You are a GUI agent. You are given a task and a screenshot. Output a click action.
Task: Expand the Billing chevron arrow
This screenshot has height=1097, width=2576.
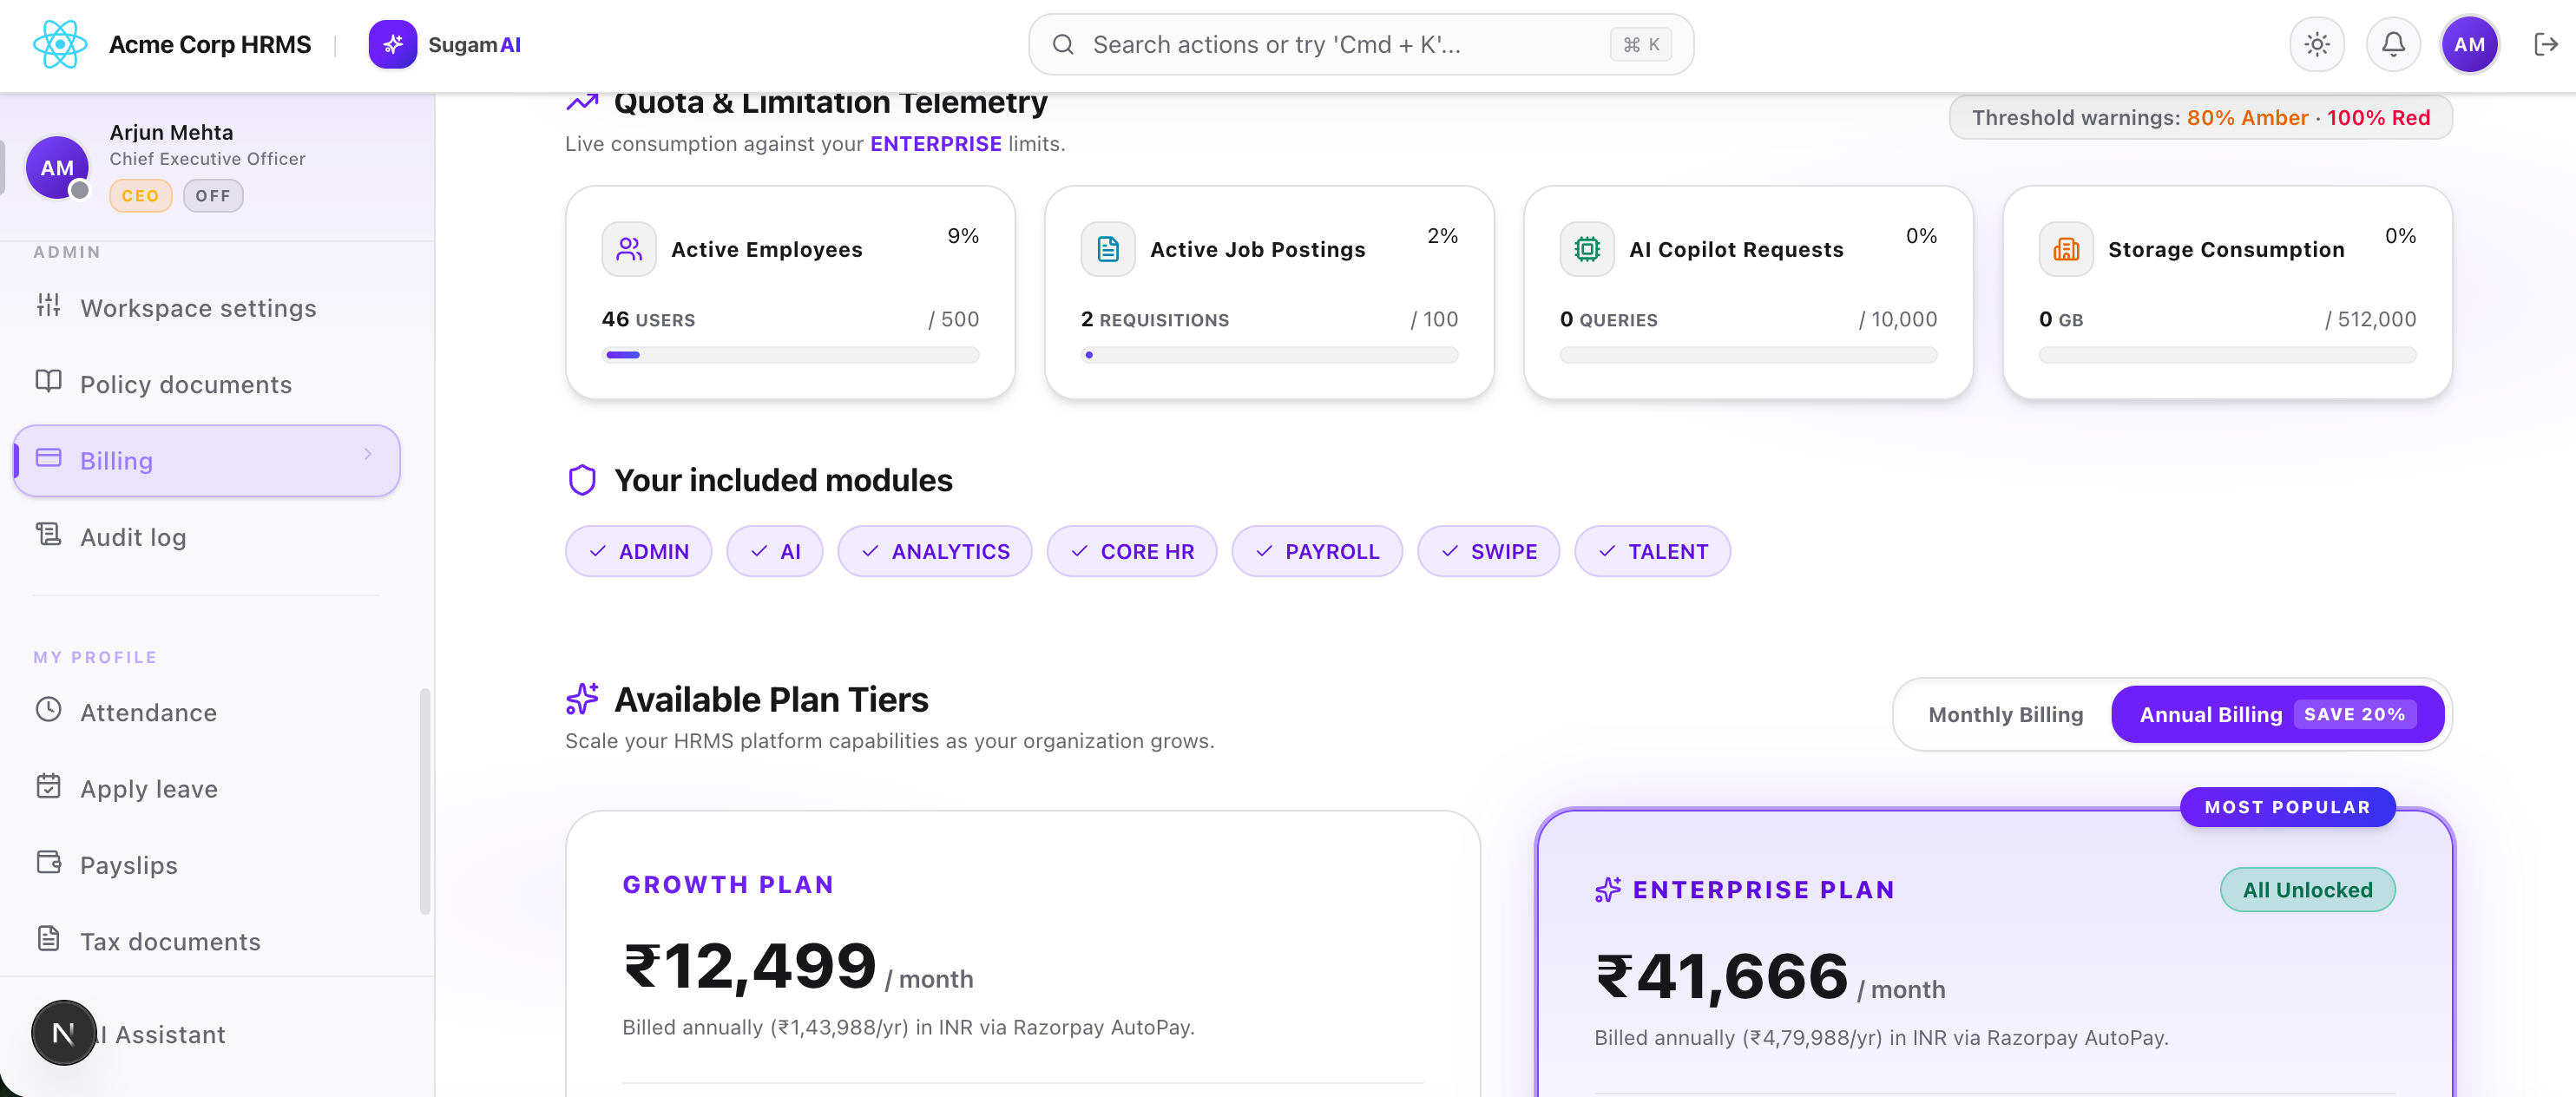[x=368, y=455]
